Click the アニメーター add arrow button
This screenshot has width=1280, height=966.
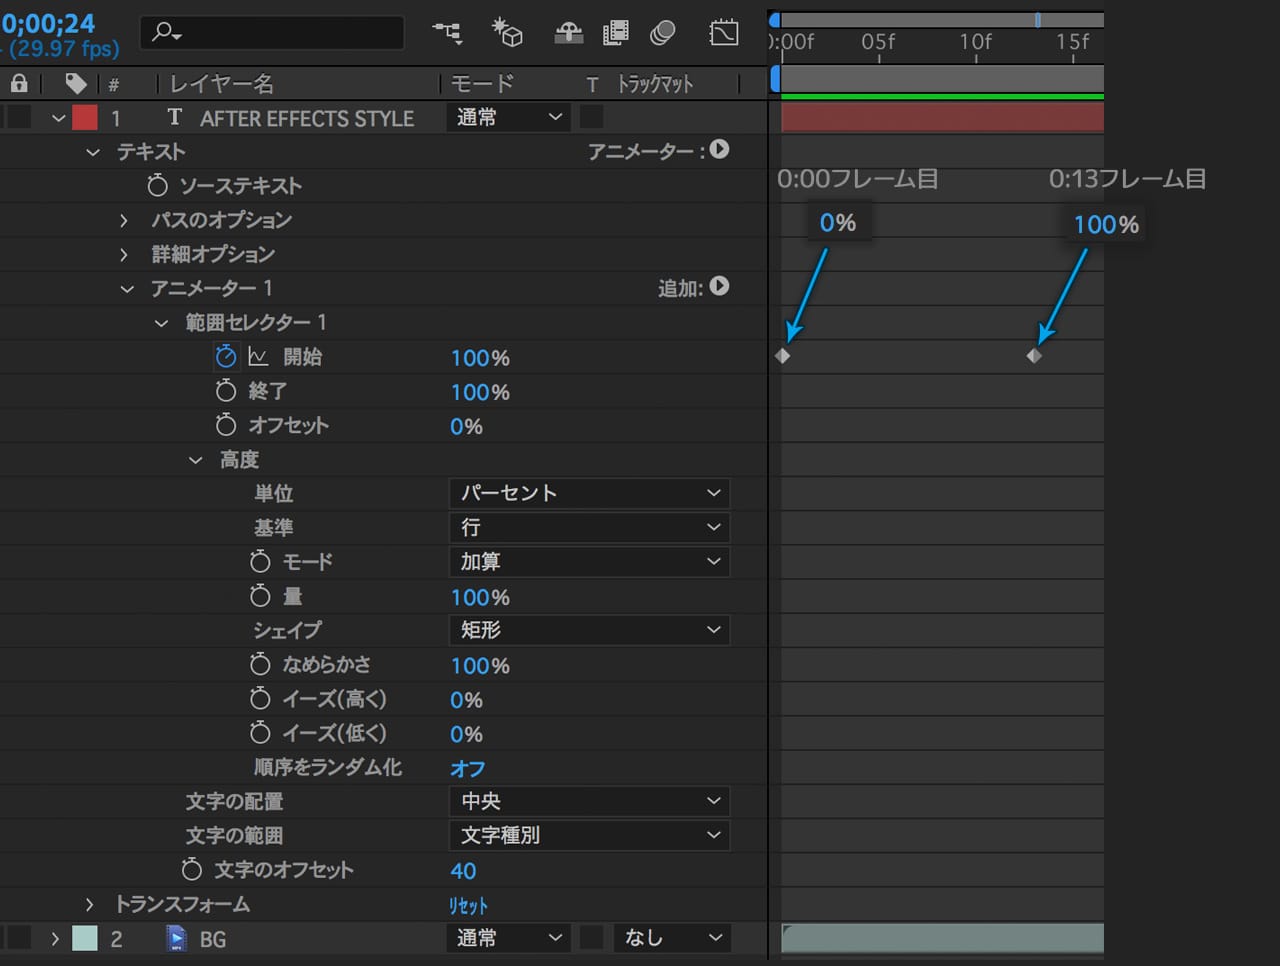point(719,150)
